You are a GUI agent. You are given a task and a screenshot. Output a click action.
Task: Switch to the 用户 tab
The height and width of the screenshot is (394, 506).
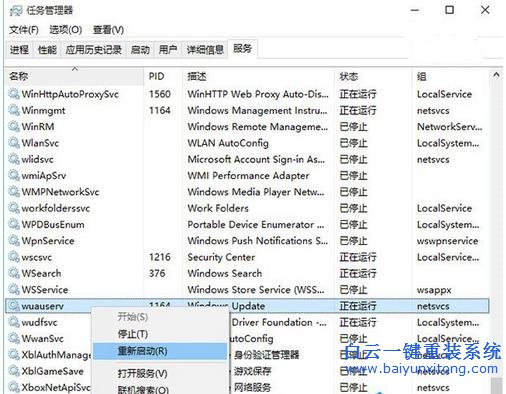point(168,50)
